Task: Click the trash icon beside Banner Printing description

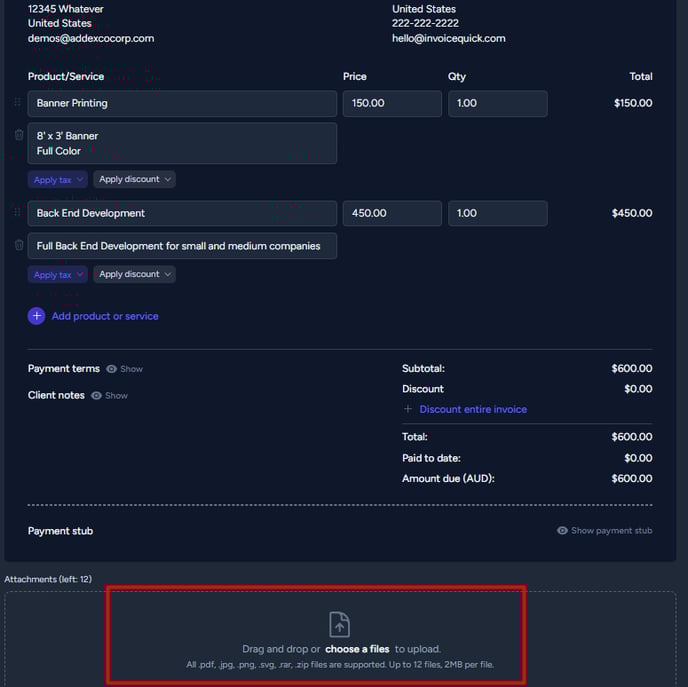Action: tap(19, 135)
